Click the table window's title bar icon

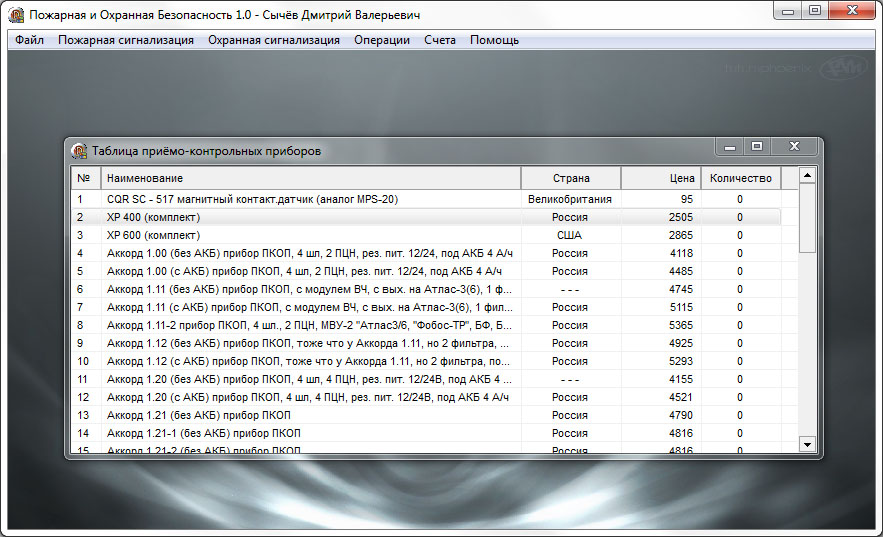pyautogui.click(x=79, y=151)
